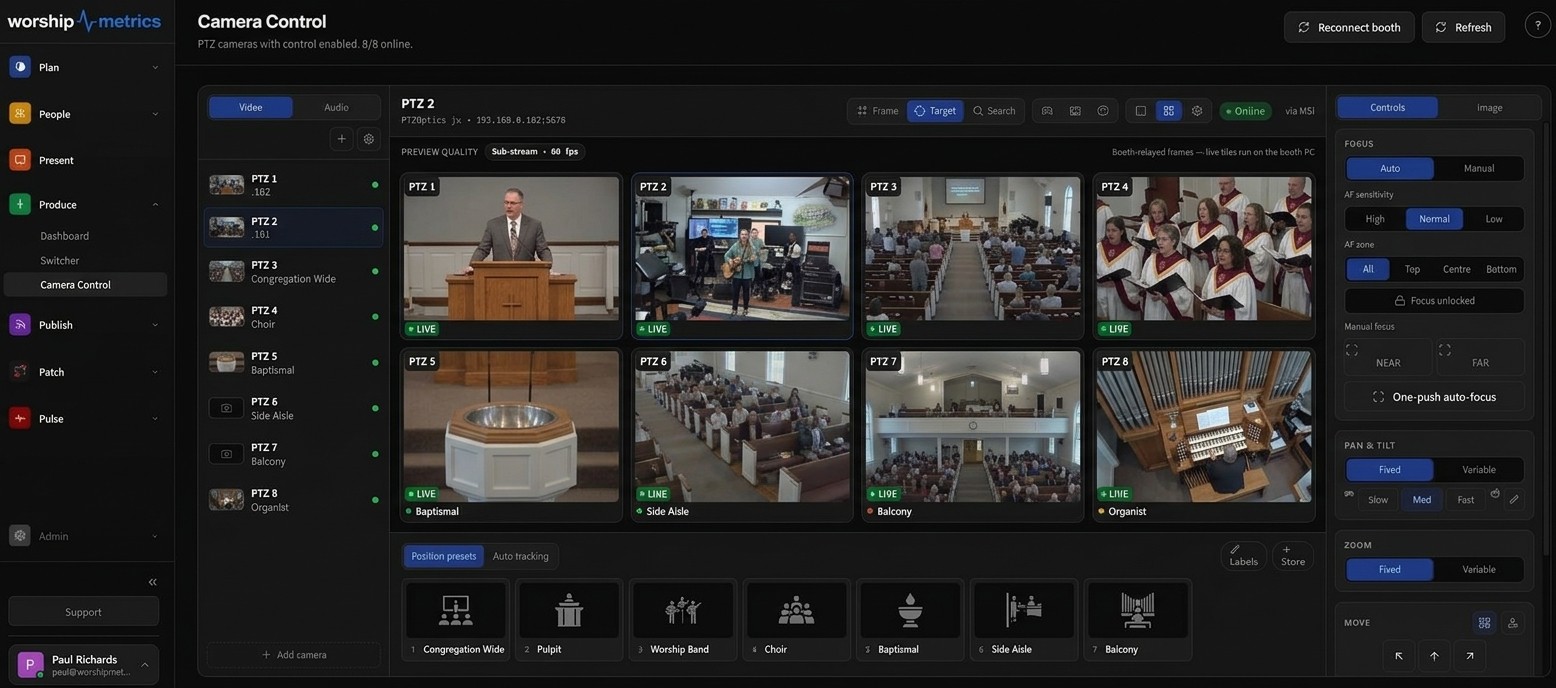
Task: Open the Switcher page
Action: click(x=60, y=260)
